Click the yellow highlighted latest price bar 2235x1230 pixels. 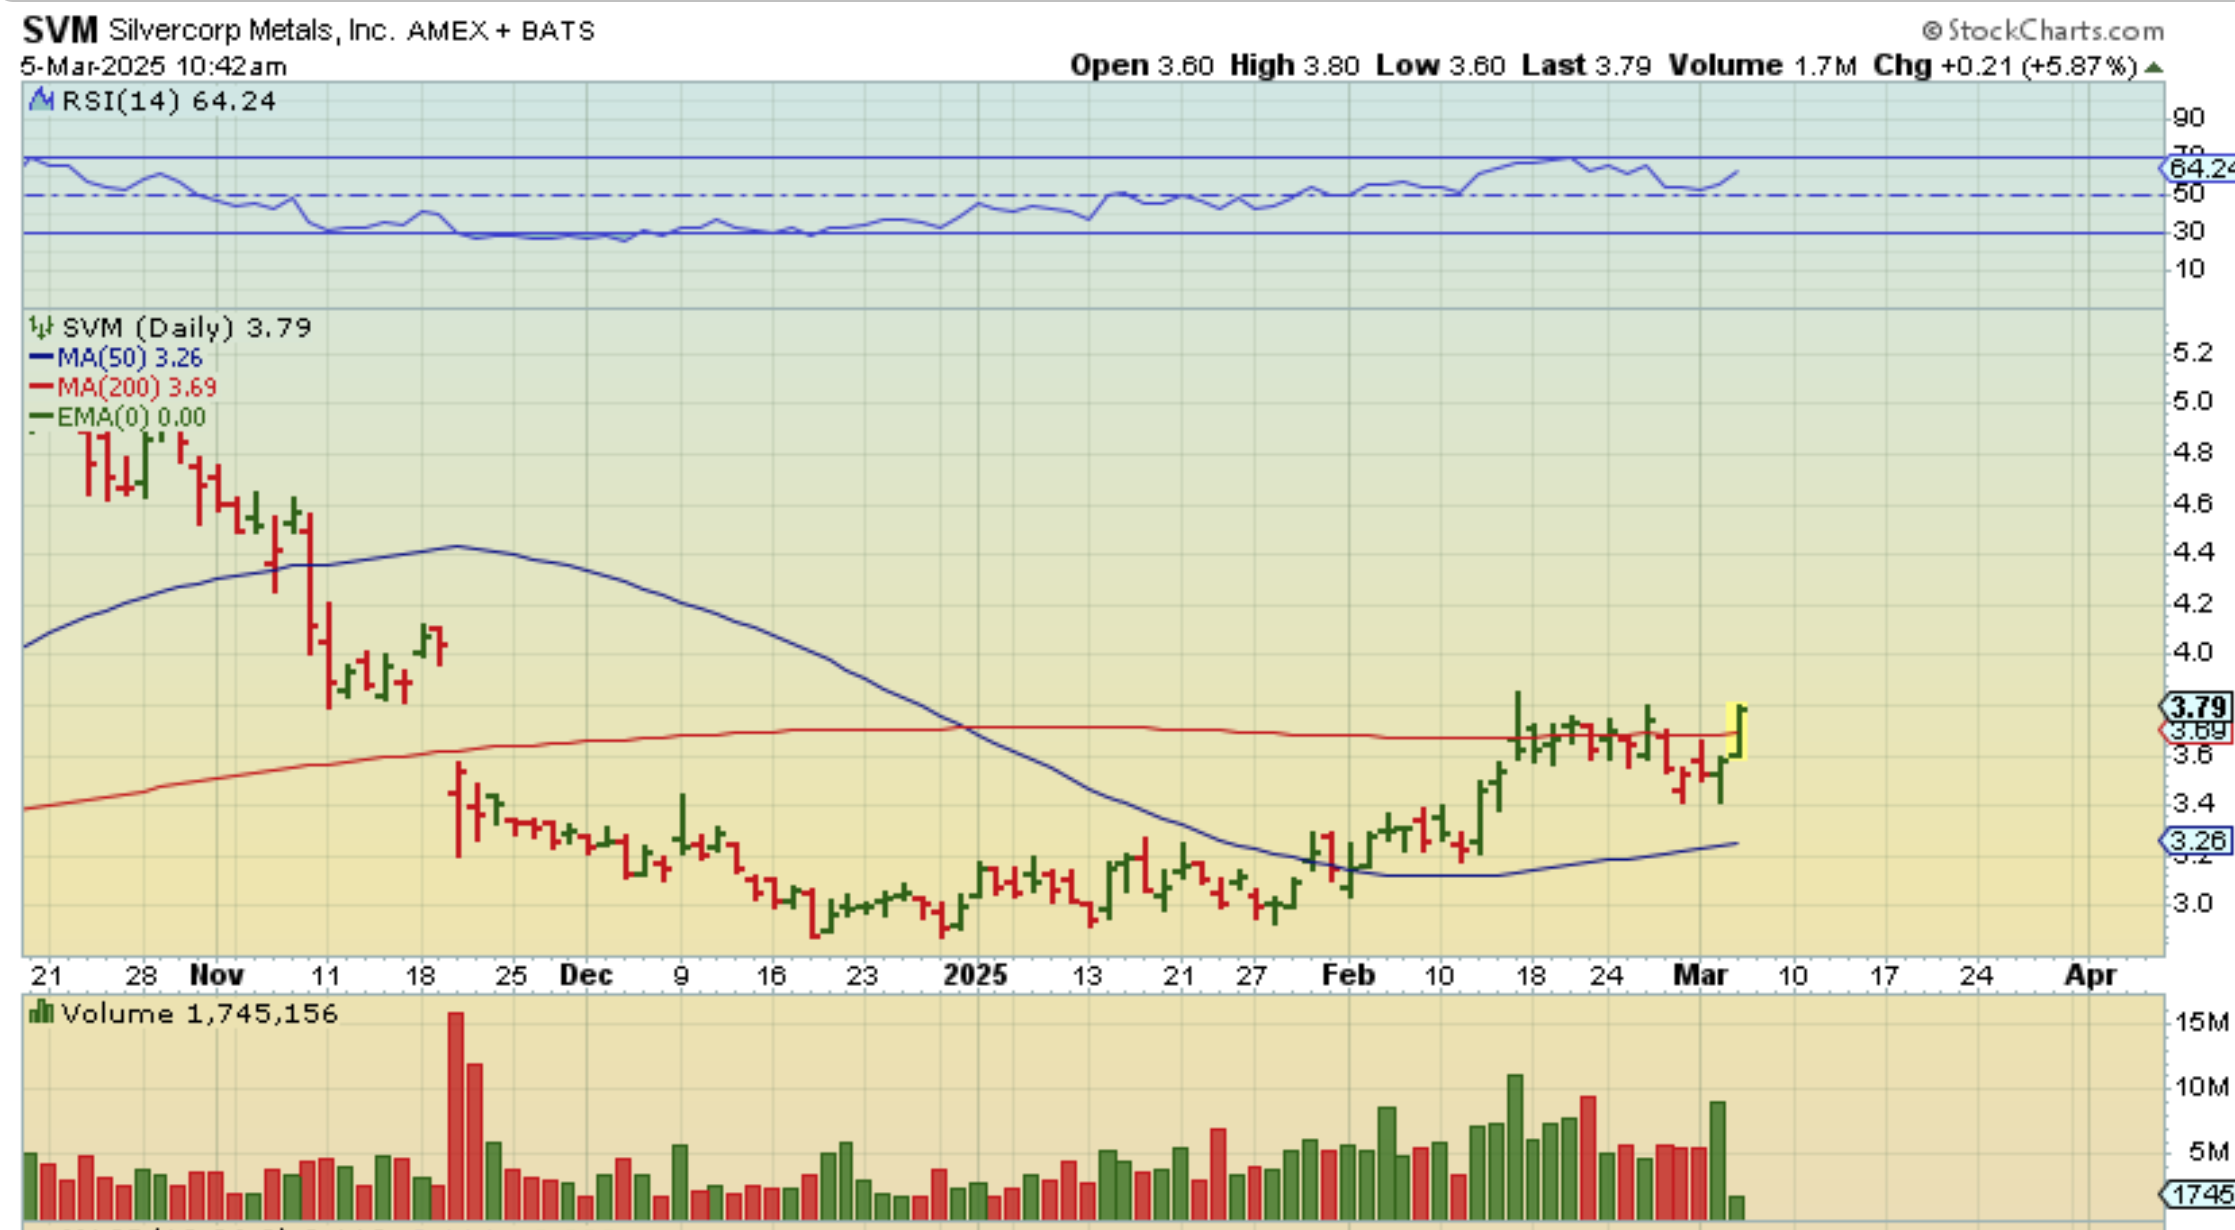(1738, 731)
